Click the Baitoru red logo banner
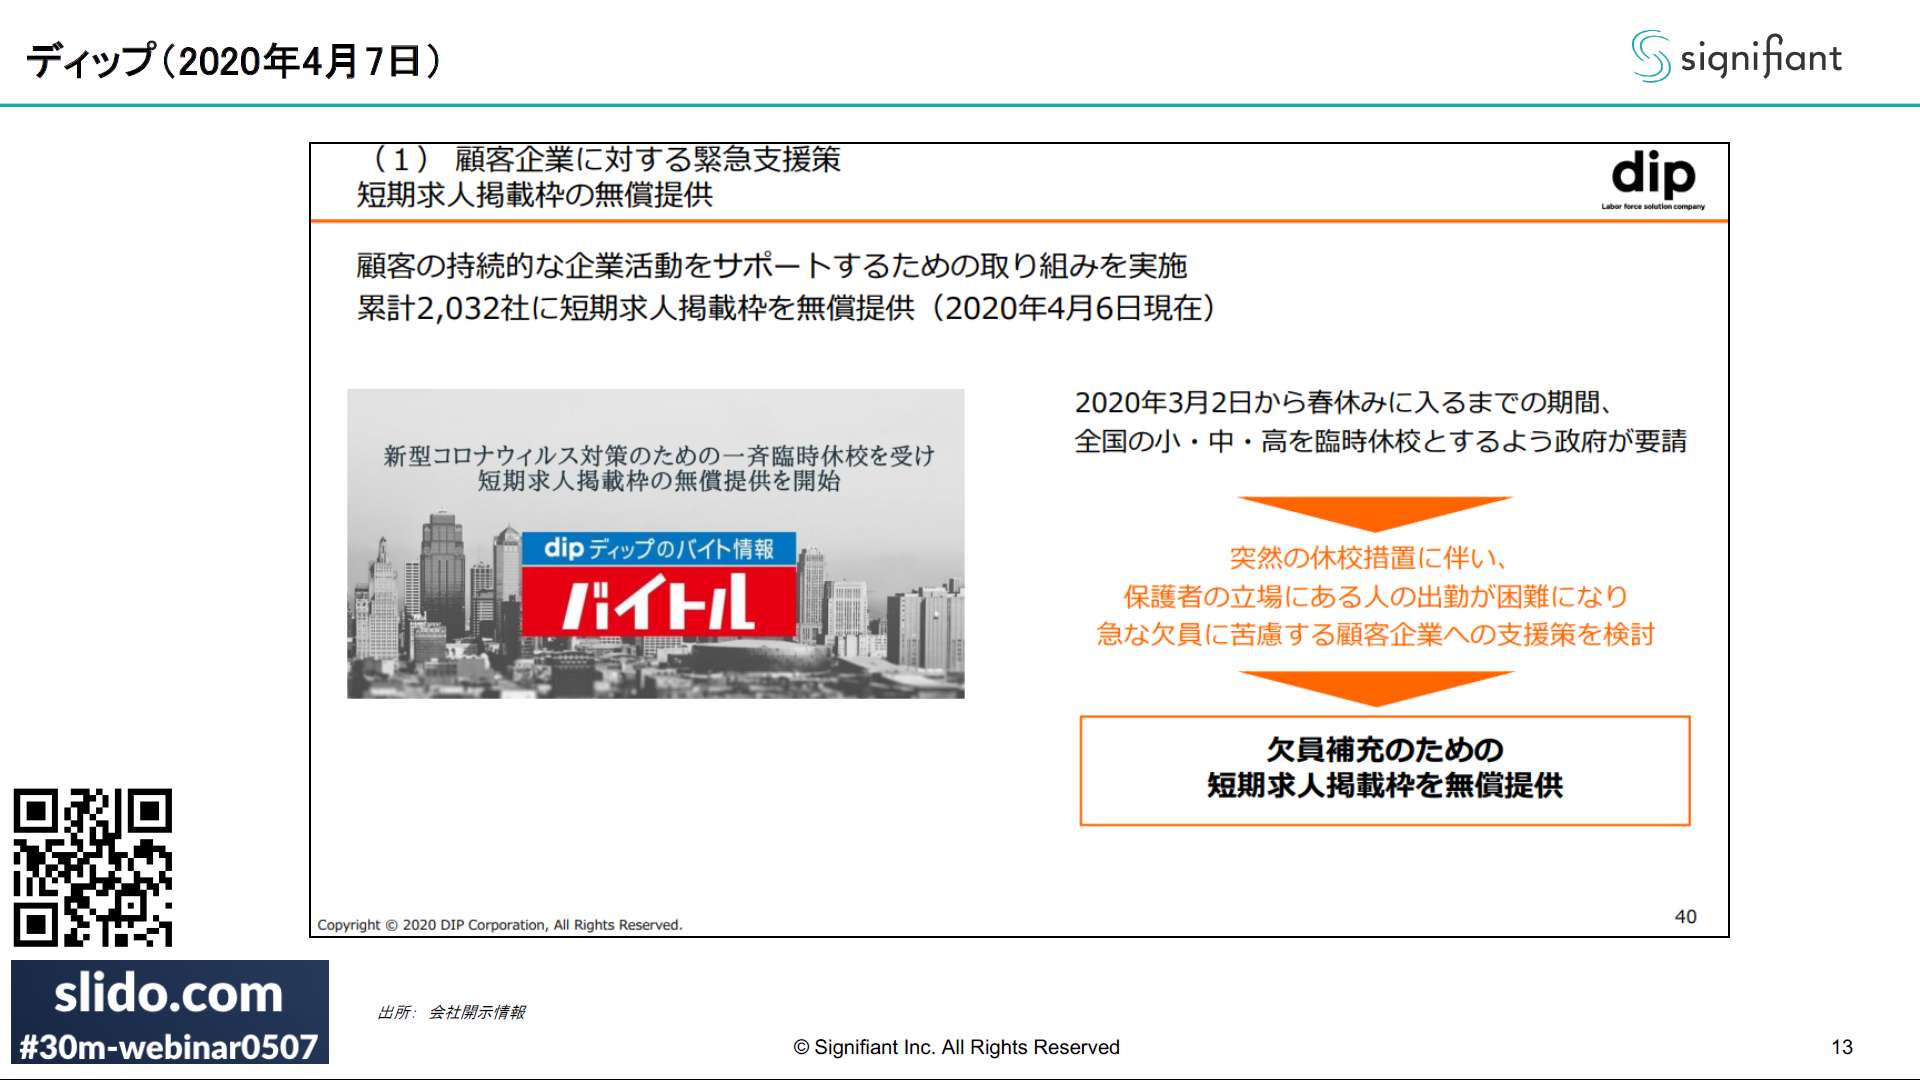 coord(658,602)
